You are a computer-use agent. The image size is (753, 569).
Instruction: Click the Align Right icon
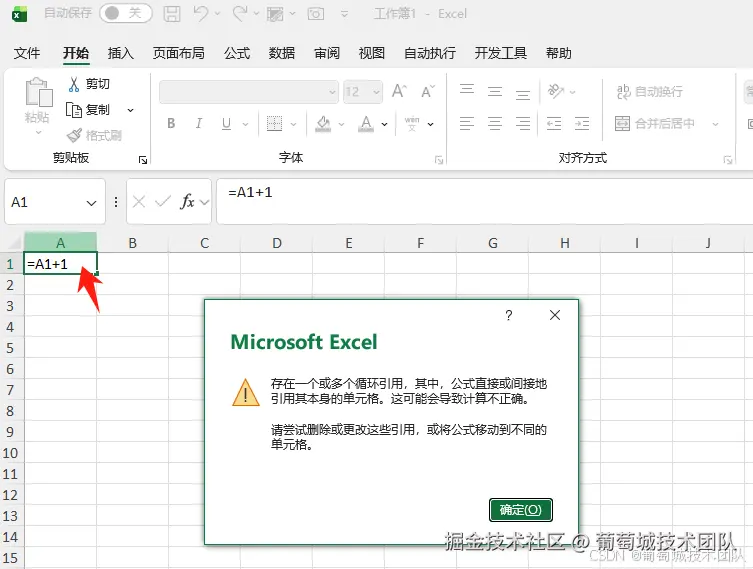(522, 123)
